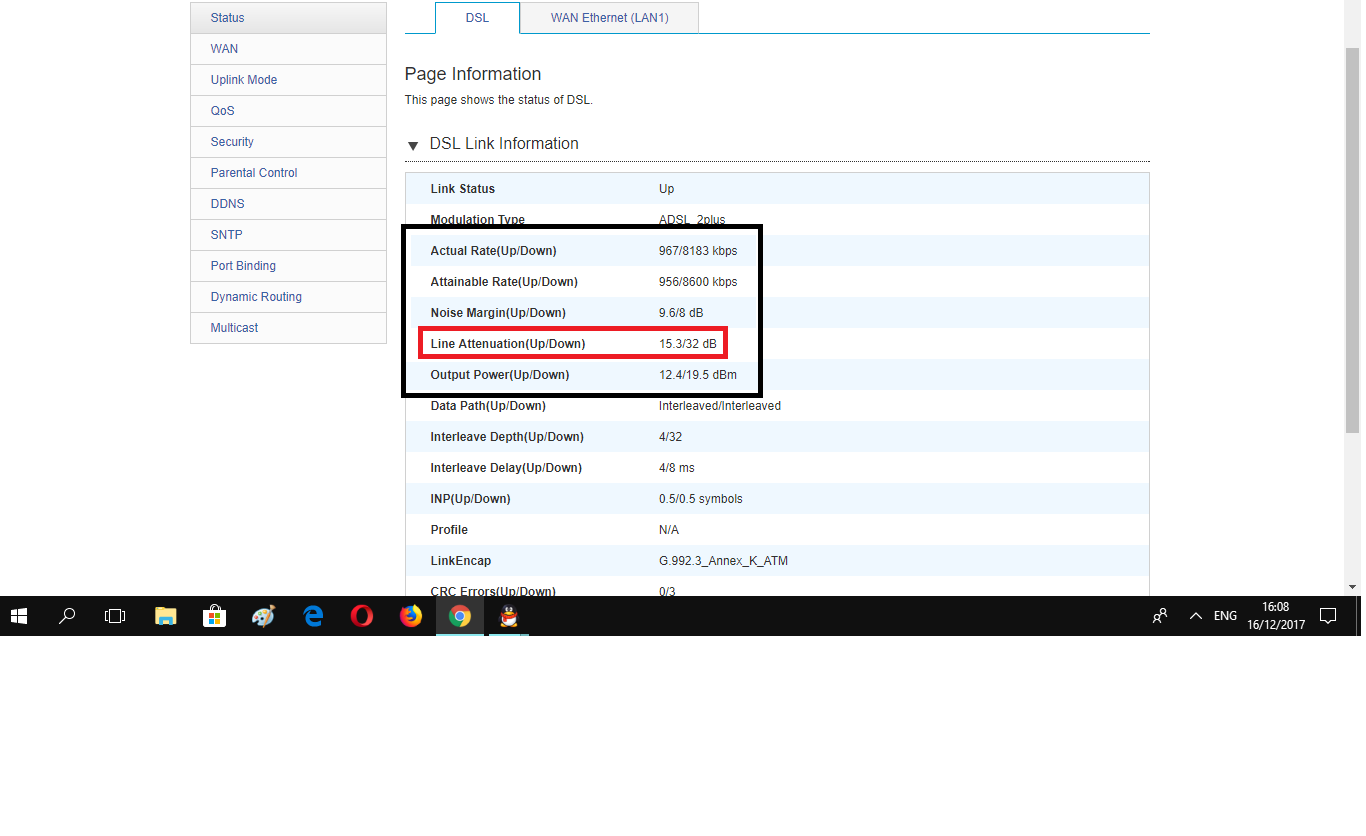Switch to WAN Ethernet (LAN1) tab
Image resolution: width=1366 pixels, height=836 pixels.
pos(609,18)
